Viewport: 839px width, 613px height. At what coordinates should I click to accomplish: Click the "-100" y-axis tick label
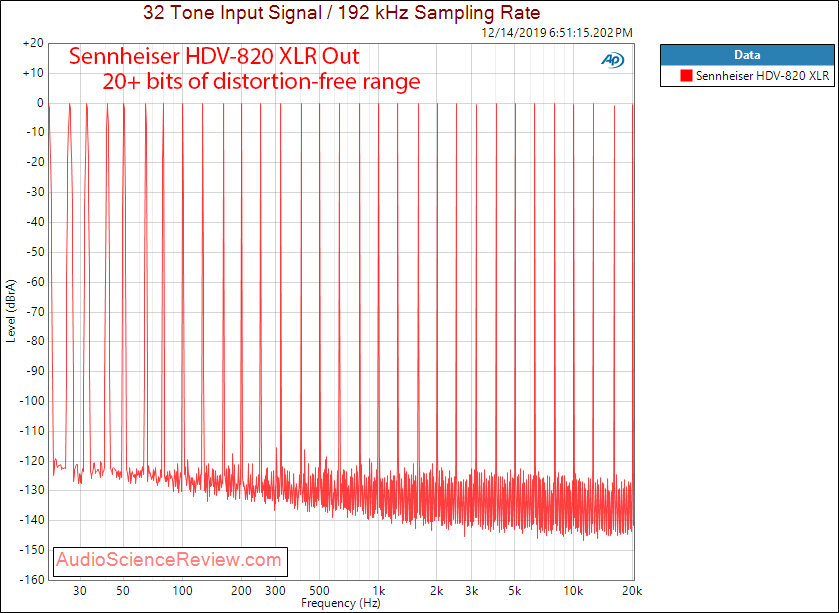(x=32, y=401)
